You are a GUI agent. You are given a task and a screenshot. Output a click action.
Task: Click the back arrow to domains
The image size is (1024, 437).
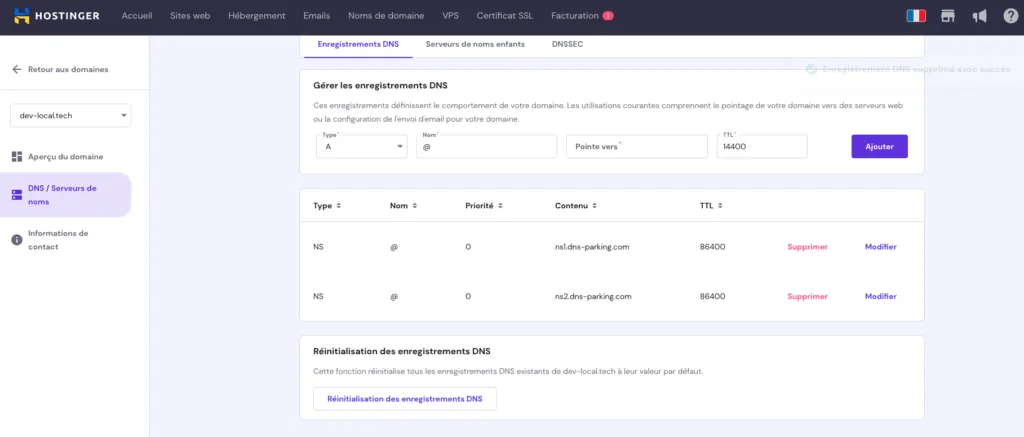pyautogui.click(x=17, y=69)
